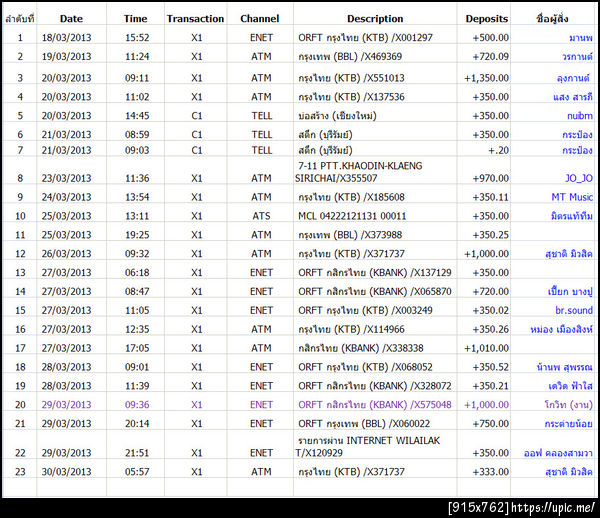Select description ORFT (KTB) /X003249

point(365,310)
